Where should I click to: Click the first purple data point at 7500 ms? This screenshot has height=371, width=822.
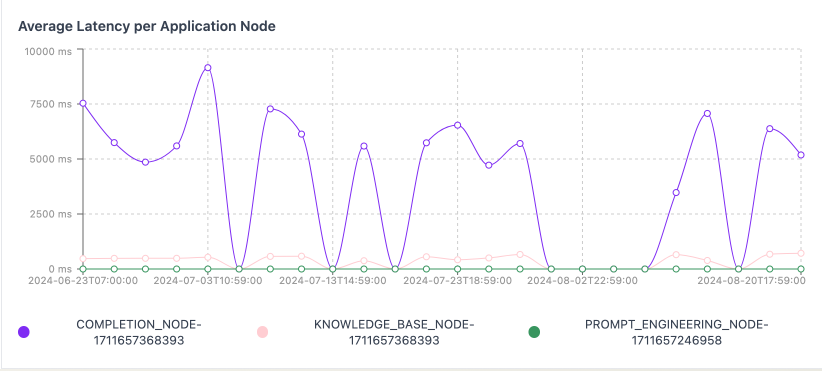tap(83, 103)
